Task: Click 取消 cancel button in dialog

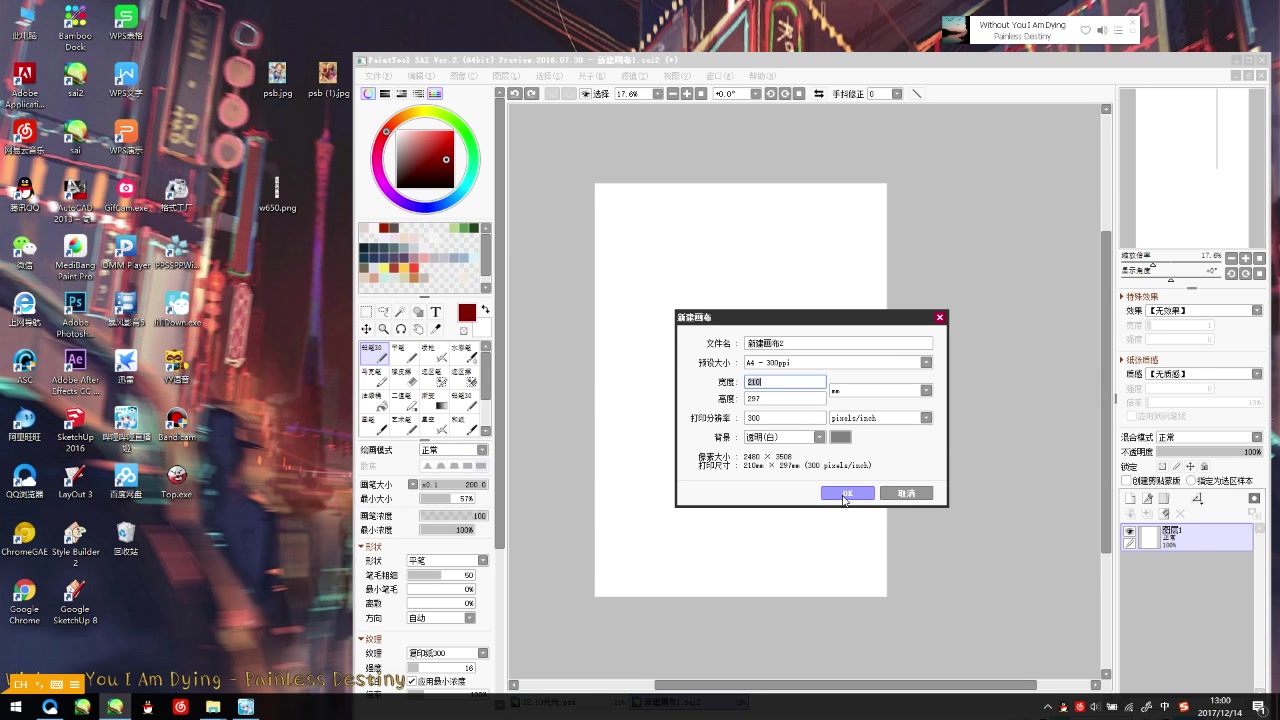Action: pyautogui.click(x=906, y=493)
